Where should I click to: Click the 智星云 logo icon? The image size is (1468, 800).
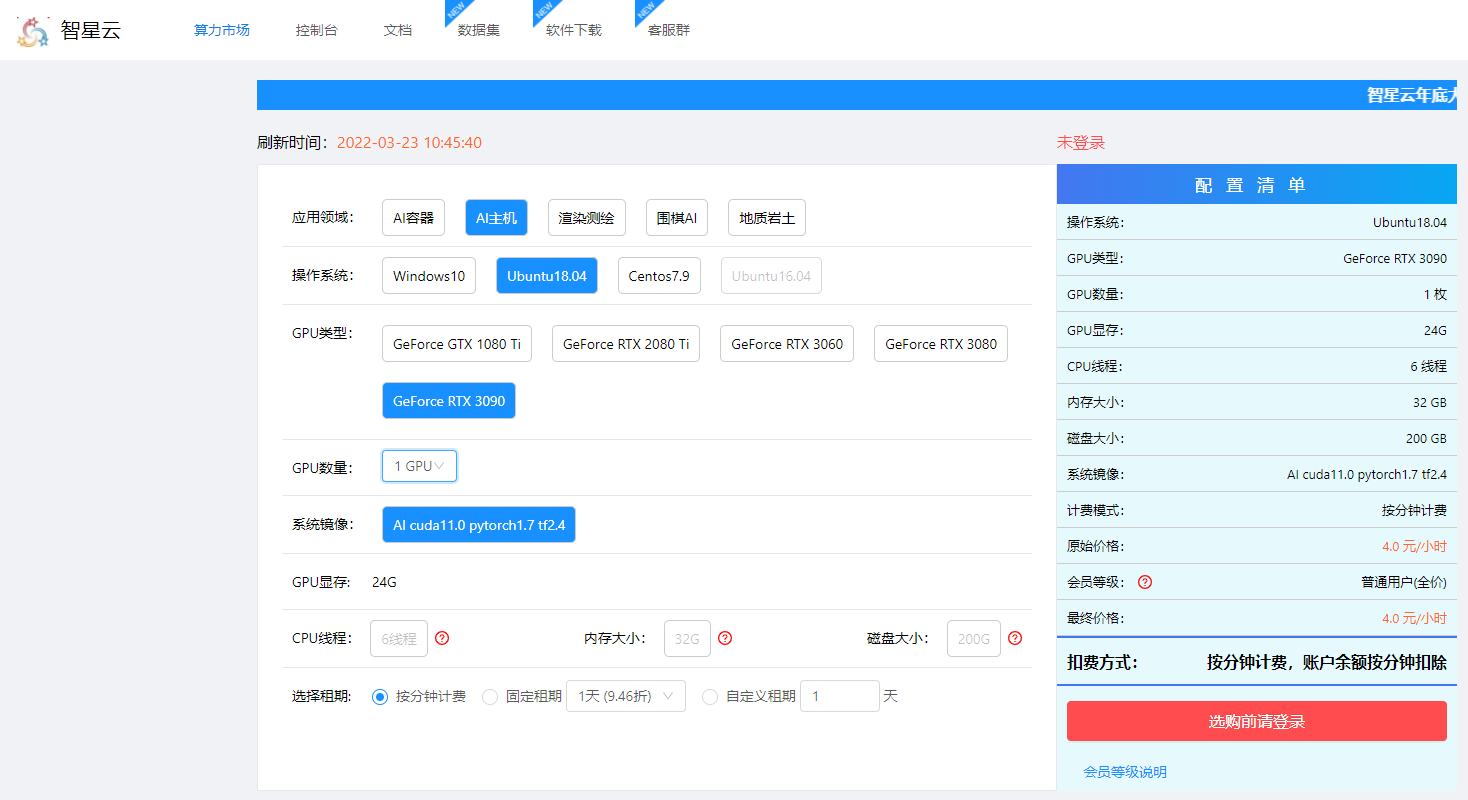(x=33, y=32)
